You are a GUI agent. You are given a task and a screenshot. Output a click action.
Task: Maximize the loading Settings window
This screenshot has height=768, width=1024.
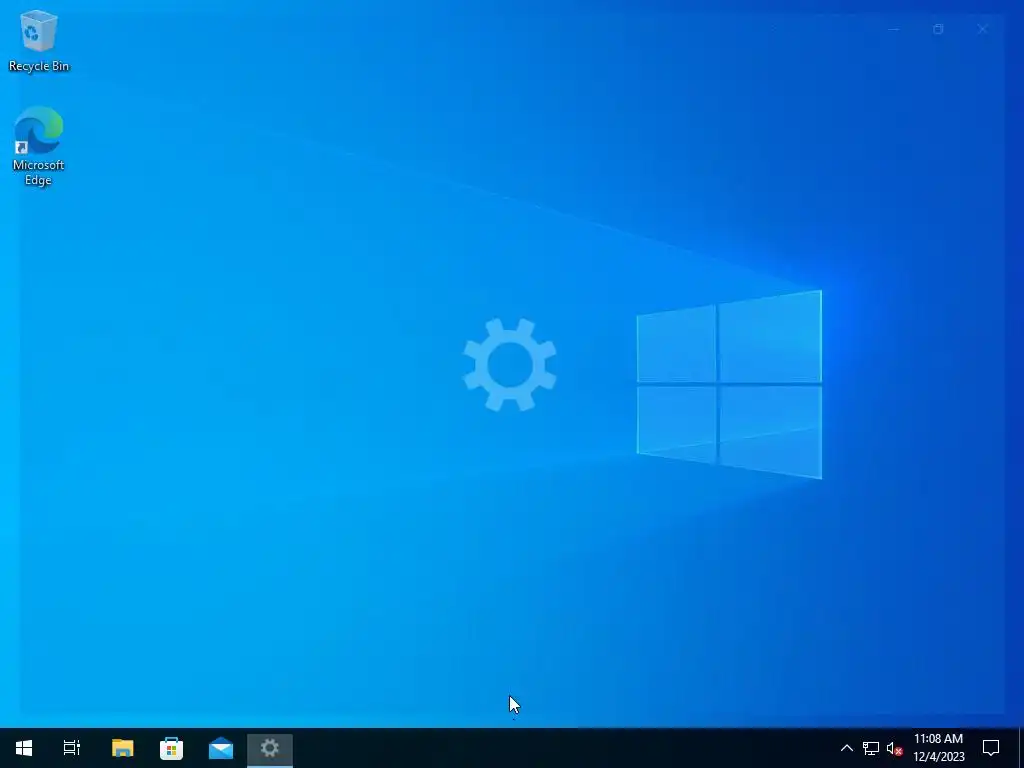tap(938, 29)
